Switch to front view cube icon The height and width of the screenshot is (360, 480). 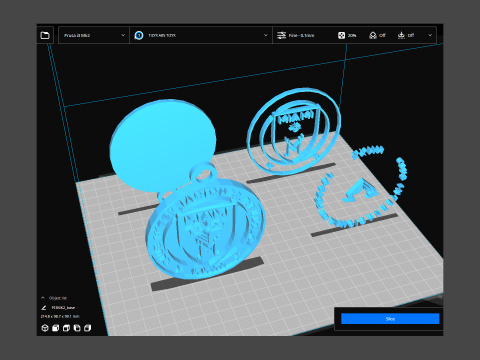(x=55, y=328)
